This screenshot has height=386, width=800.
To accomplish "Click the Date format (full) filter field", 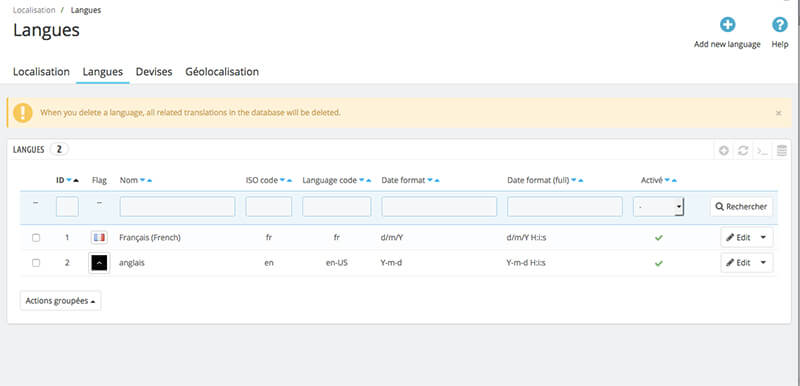I will [565, 207].
